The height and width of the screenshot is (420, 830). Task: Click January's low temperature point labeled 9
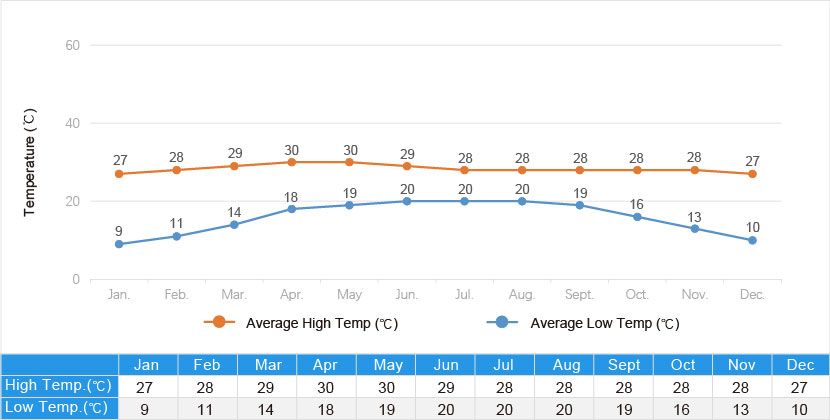pyautogui.click(x=119, y=244)
